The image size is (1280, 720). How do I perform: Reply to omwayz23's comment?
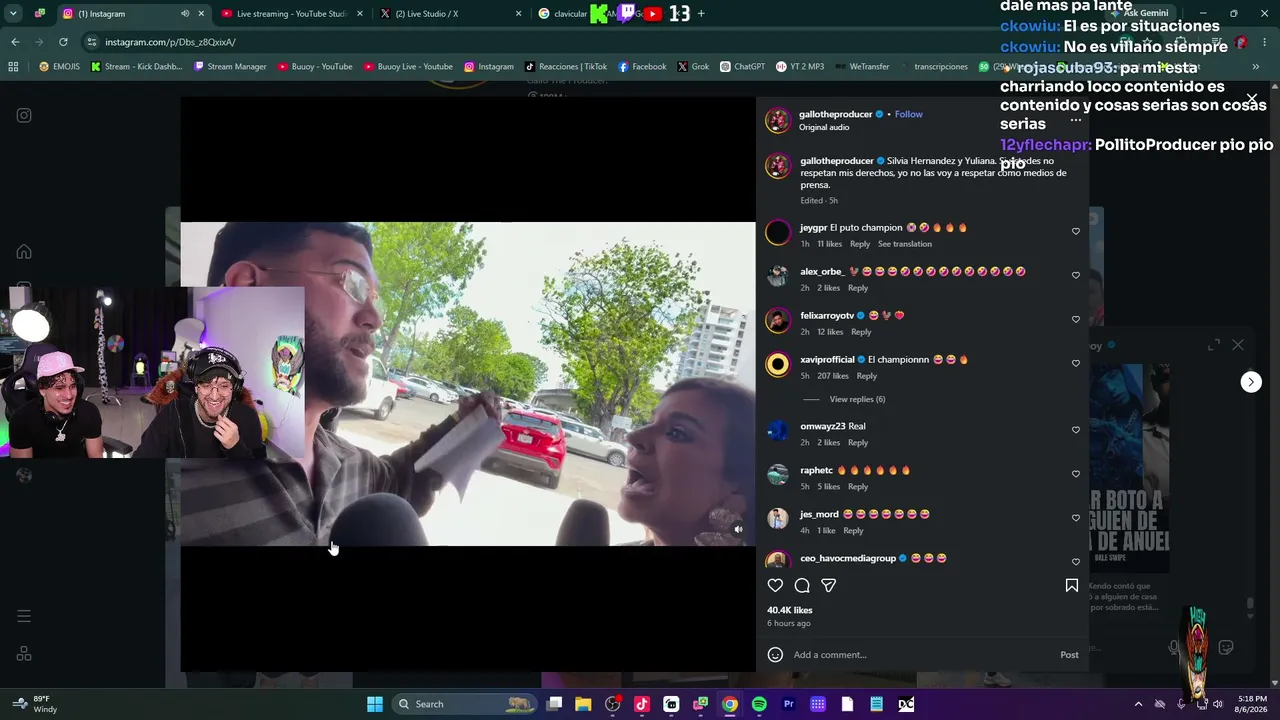pyautogui.click(x=858, y=443)
